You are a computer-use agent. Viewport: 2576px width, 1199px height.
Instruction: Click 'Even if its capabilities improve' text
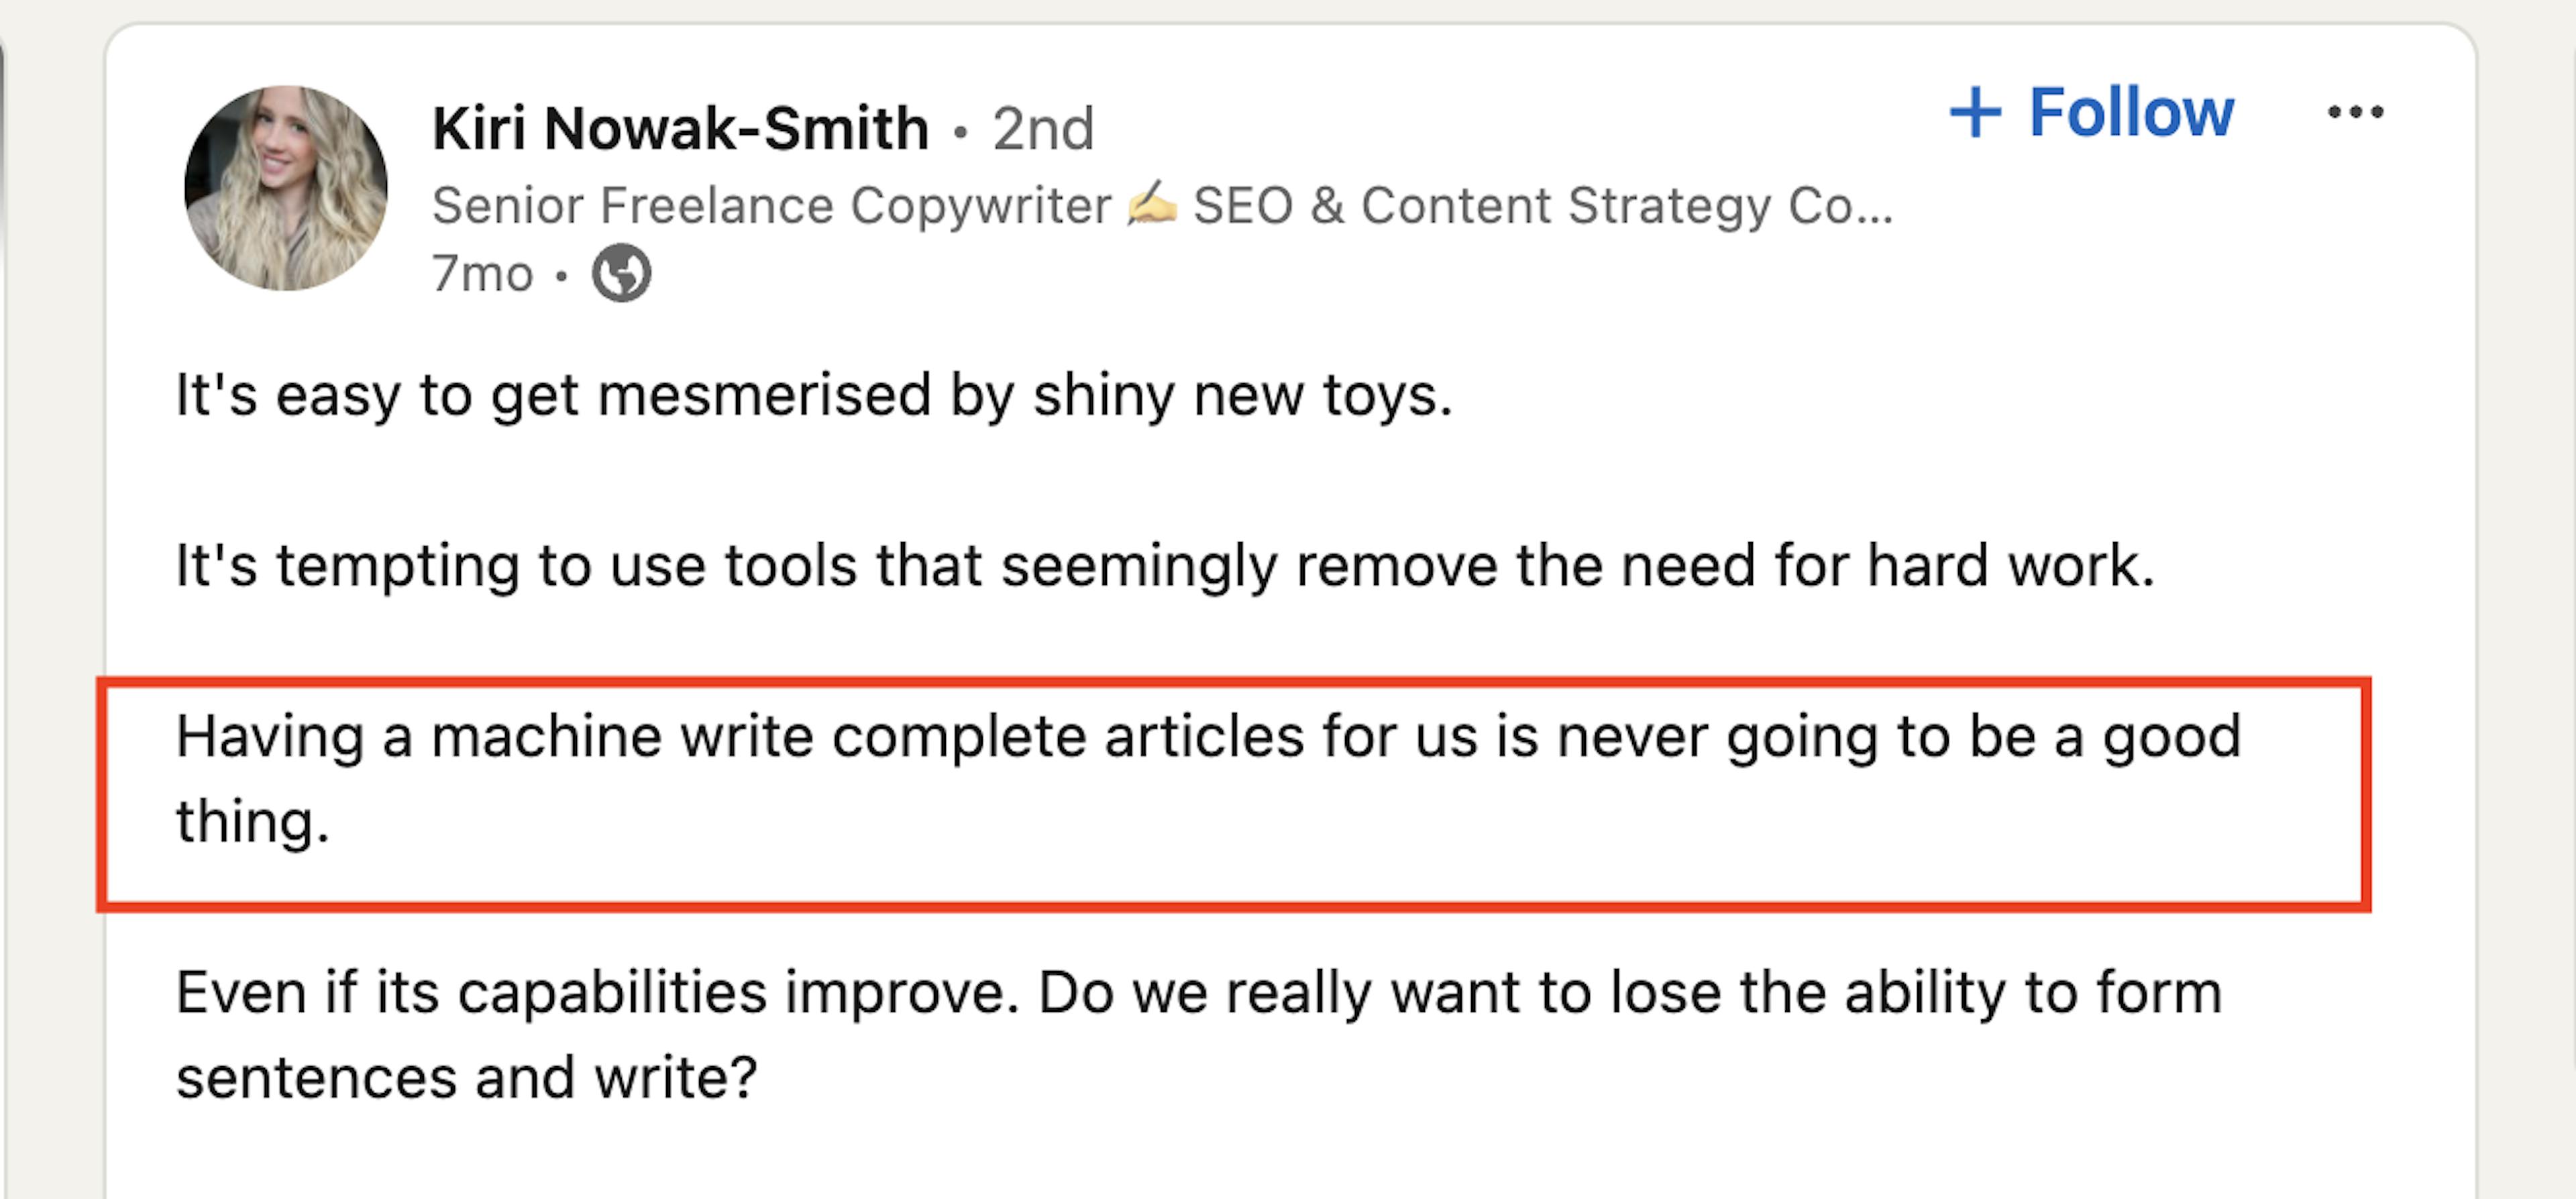click(x=598, y=994)
